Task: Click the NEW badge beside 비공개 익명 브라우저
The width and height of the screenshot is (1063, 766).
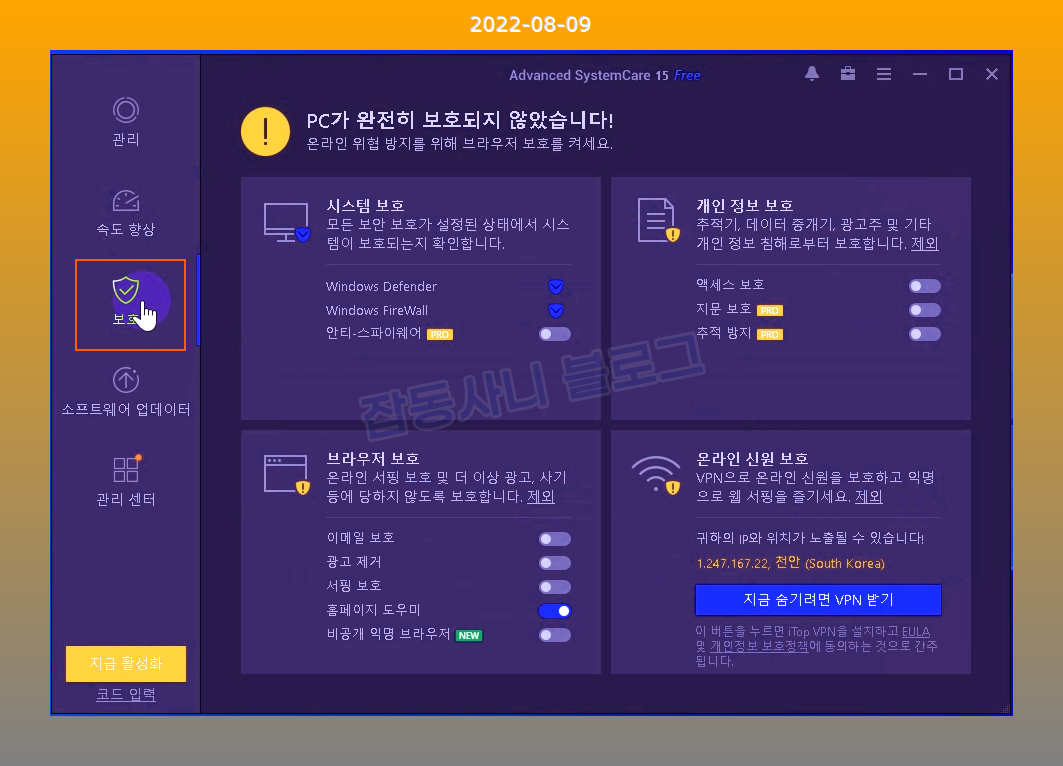Action: pyautogui.click(x=468, y=635)
